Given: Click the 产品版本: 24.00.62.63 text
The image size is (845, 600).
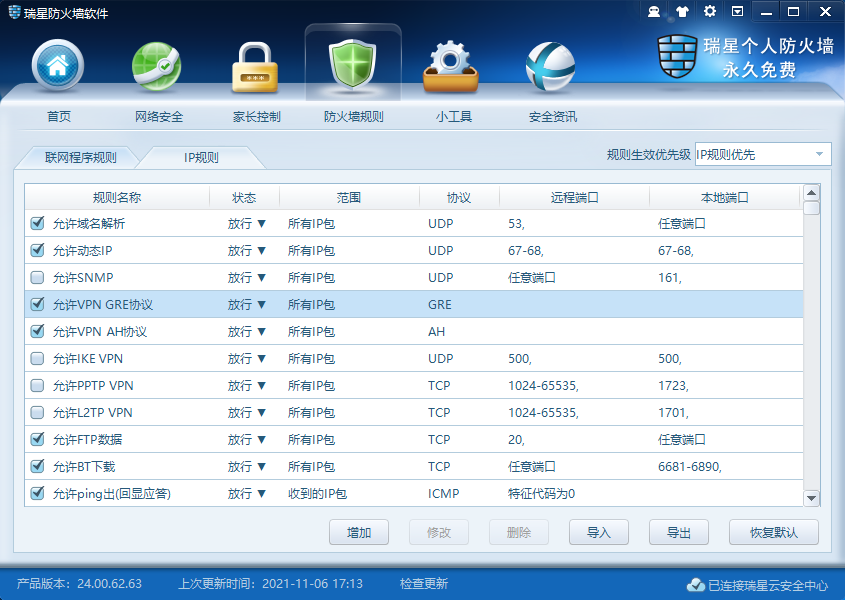Looking at the screenshot, I should coord(79,584).
